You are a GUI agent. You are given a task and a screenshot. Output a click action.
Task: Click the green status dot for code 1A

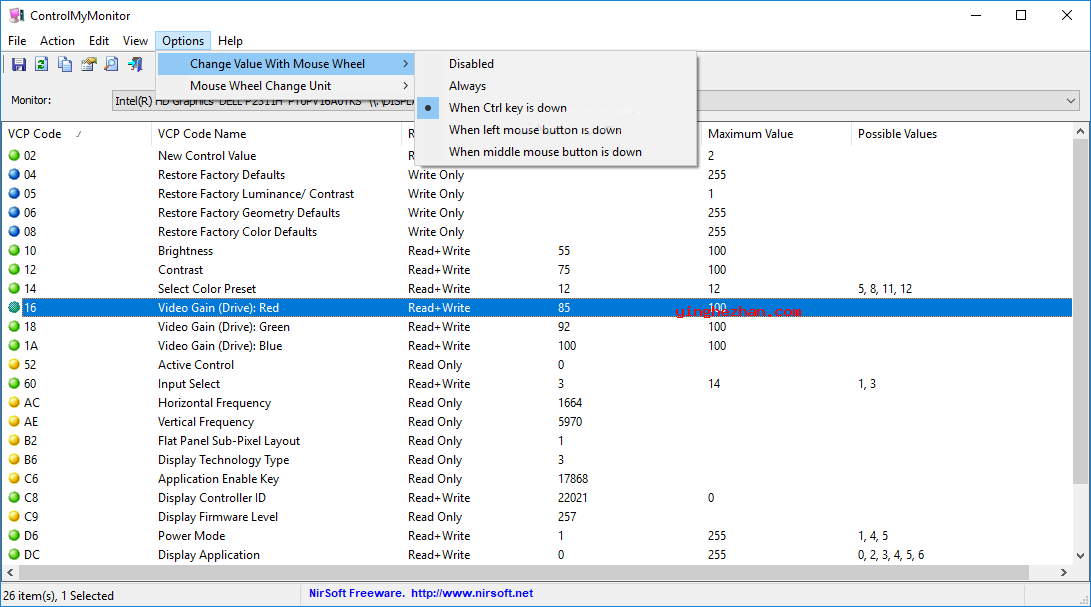tap(14, 345)
